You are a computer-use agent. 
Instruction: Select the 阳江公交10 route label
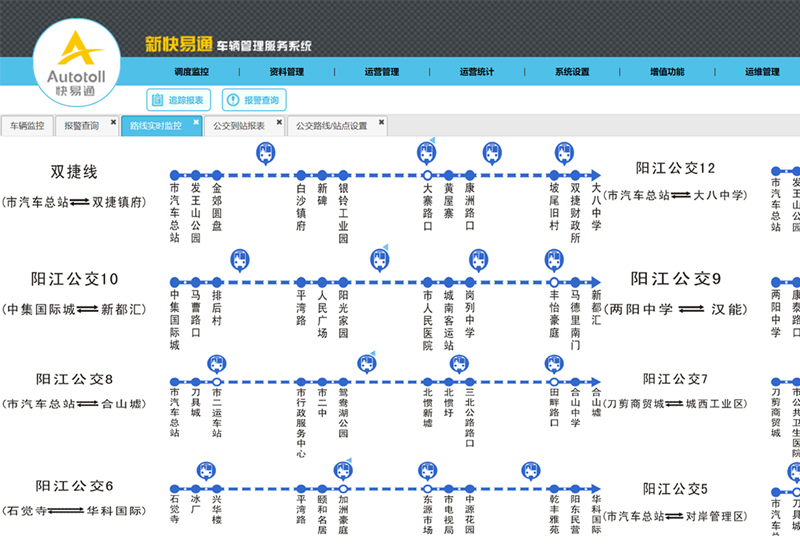(75, 279)
